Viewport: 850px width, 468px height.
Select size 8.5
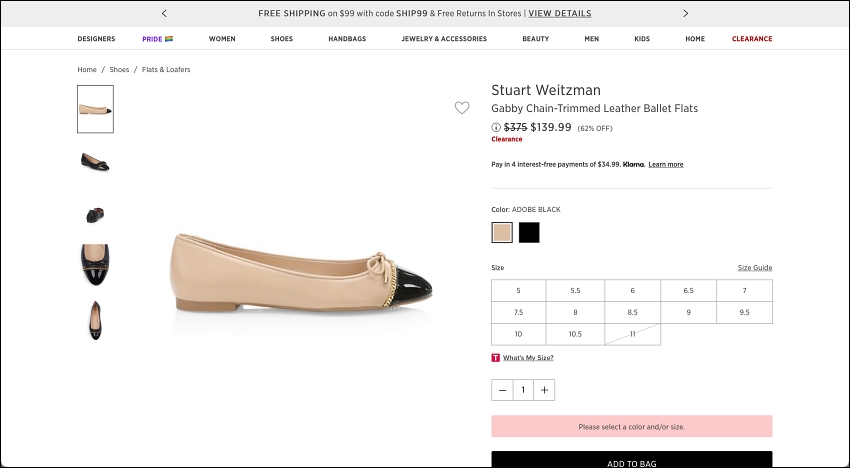[633, 312]
